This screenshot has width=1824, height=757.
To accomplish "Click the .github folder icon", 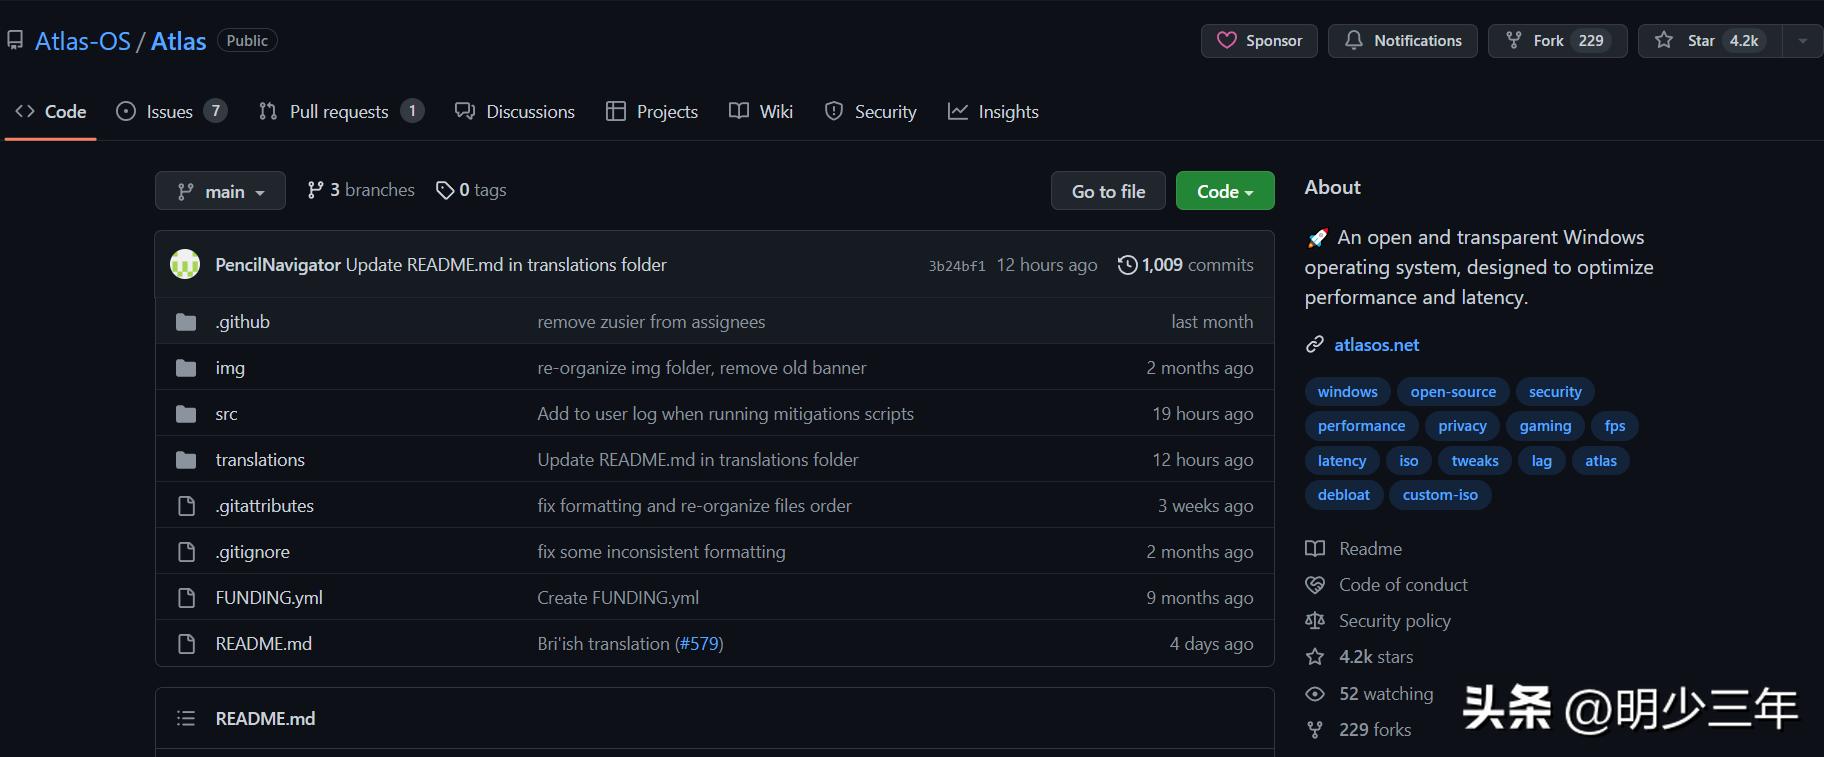I will [x=186, y=322].
